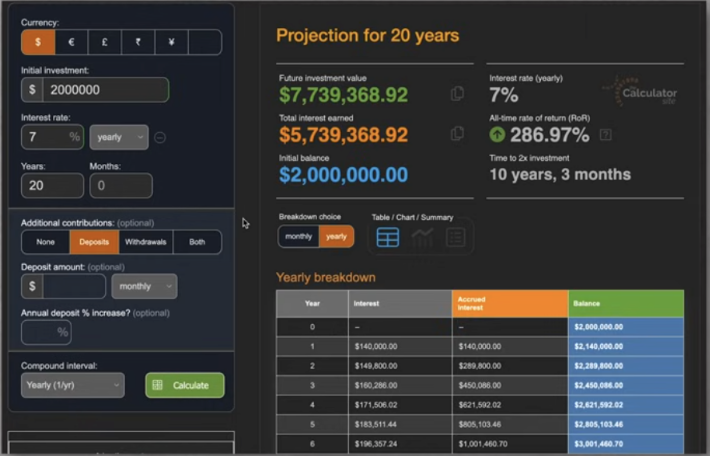Copy the future investment value
The width and height of the screenshot is (710, 456).
tap(457, 94)
